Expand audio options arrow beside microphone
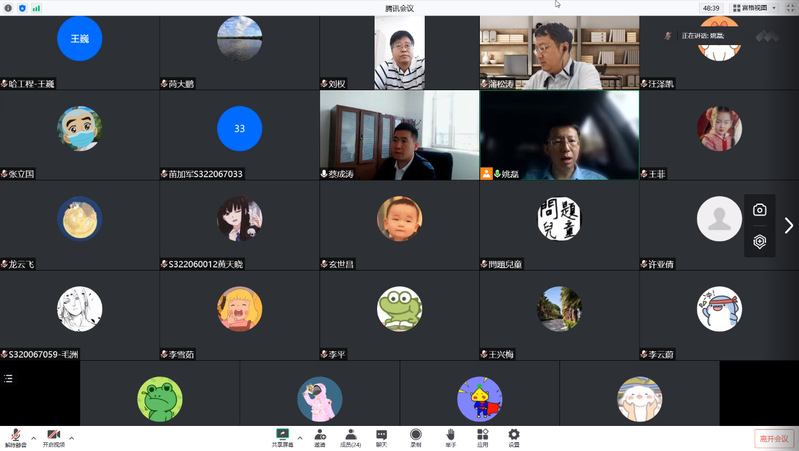This screenshot has height=451, width=799. click(x=33, y=438)
